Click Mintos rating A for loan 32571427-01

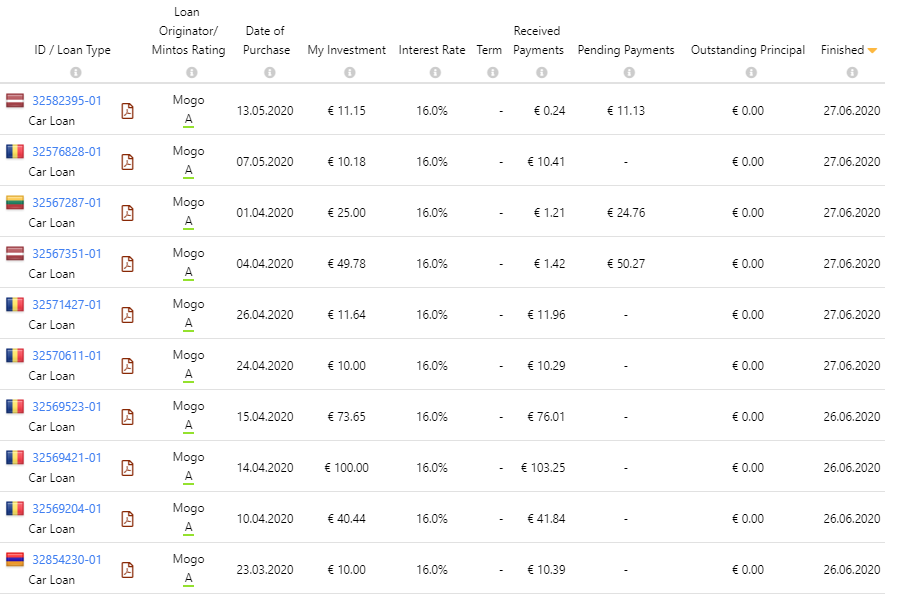(x=188, y=323)
